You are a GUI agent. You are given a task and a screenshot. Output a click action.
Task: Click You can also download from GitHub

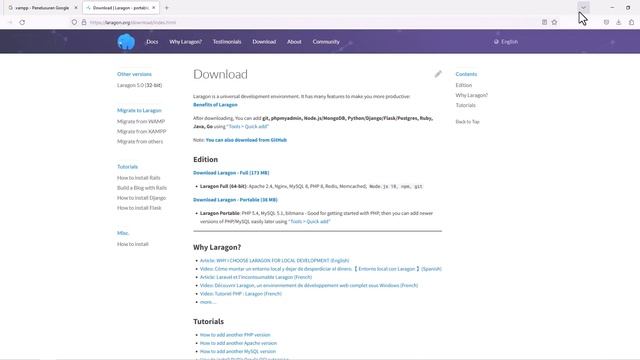[246, 140]
